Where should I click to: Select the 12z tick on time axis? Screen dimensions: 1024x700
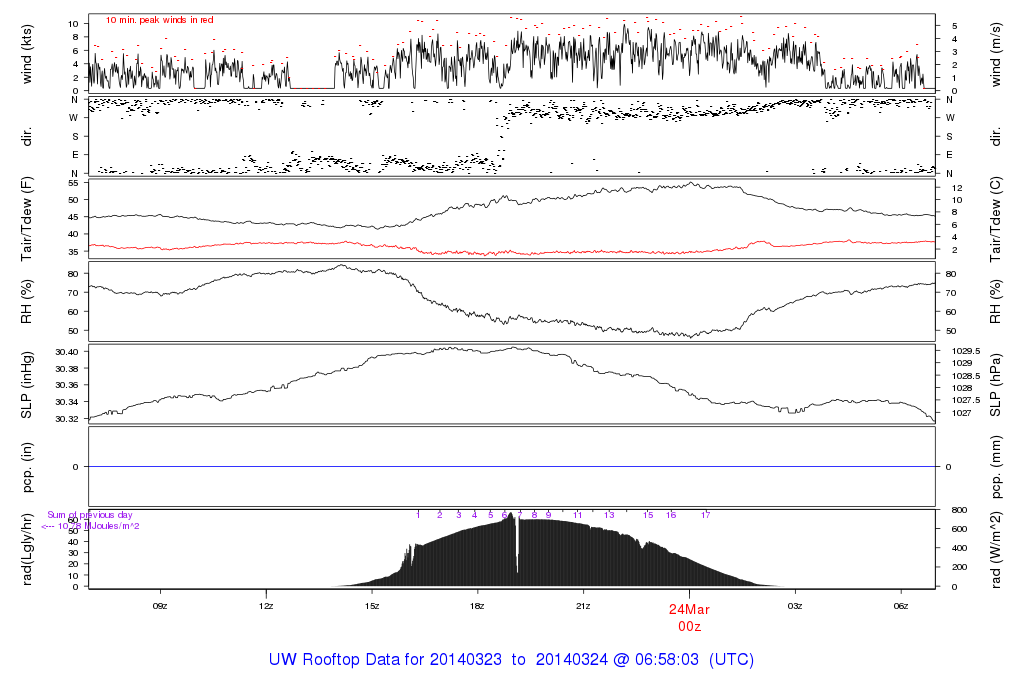pyautogui.click(x=266, y=605)
